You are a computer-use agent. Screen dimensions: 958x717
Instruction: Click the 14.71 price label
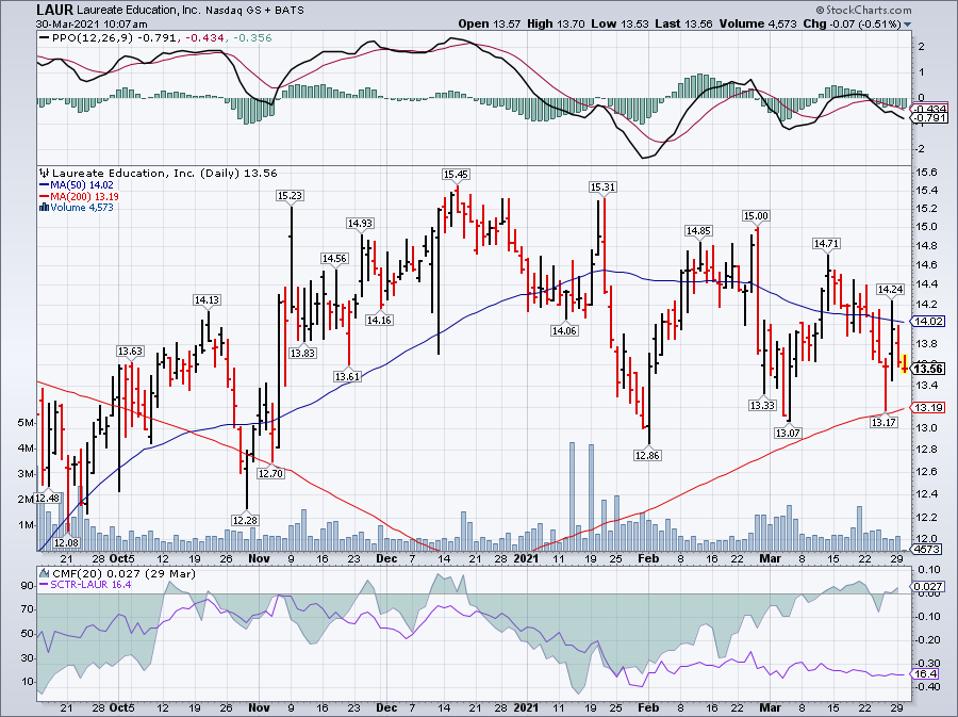click(826, 244)
